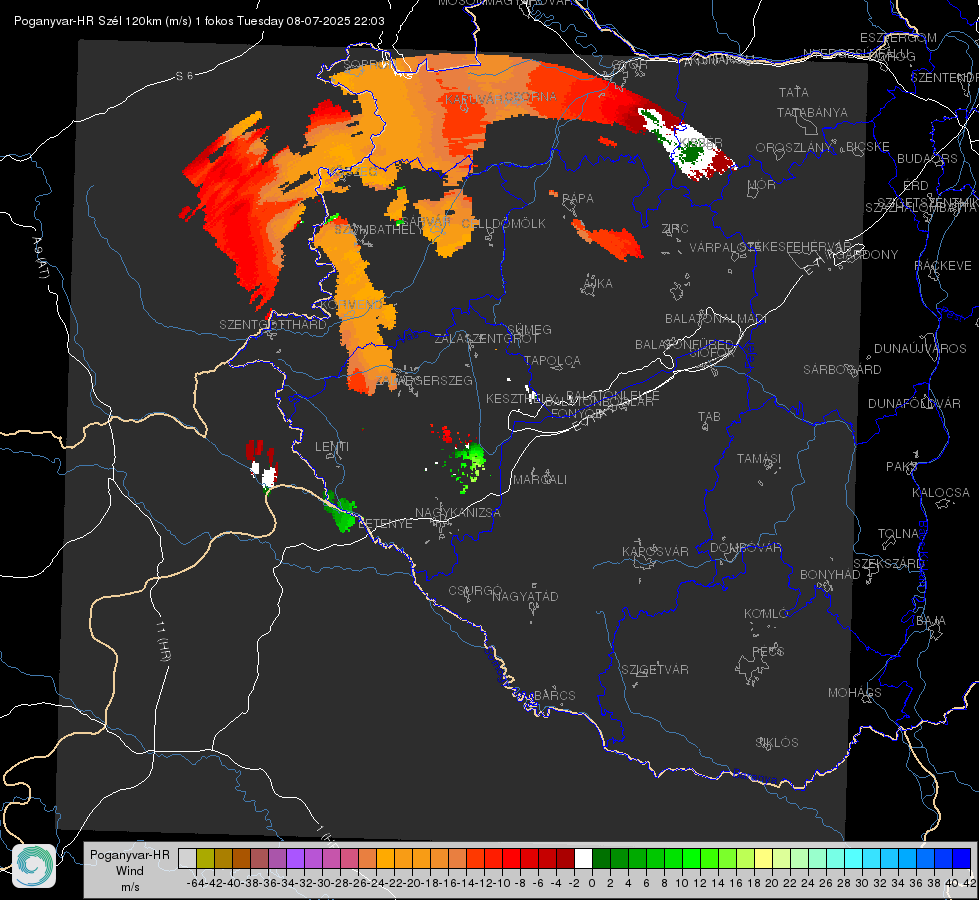Click the MARCALI label

[x=540, y=480]
